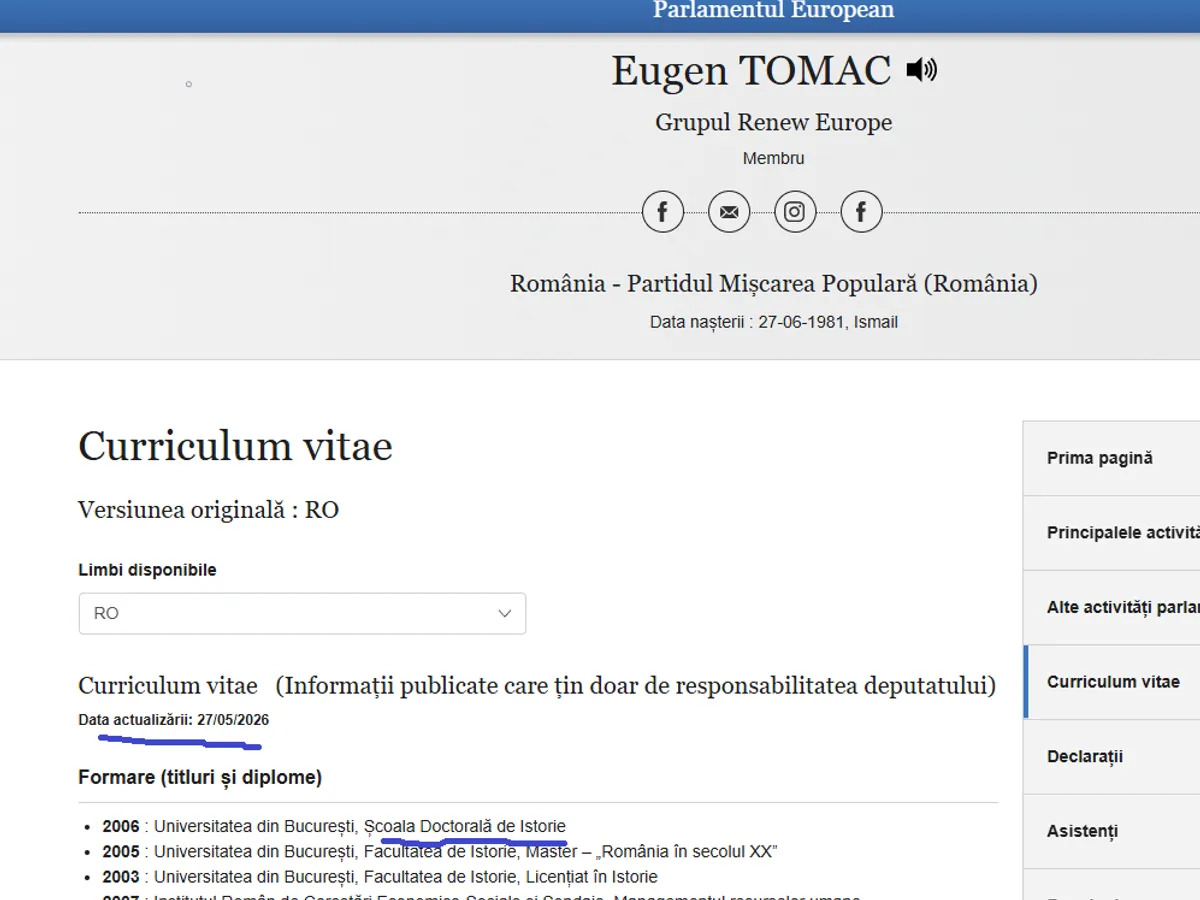Click Data actualizării: 27/05/2026 text
Image resolution: width=1200 pixels, height=900 pixels.
point(174,720)
